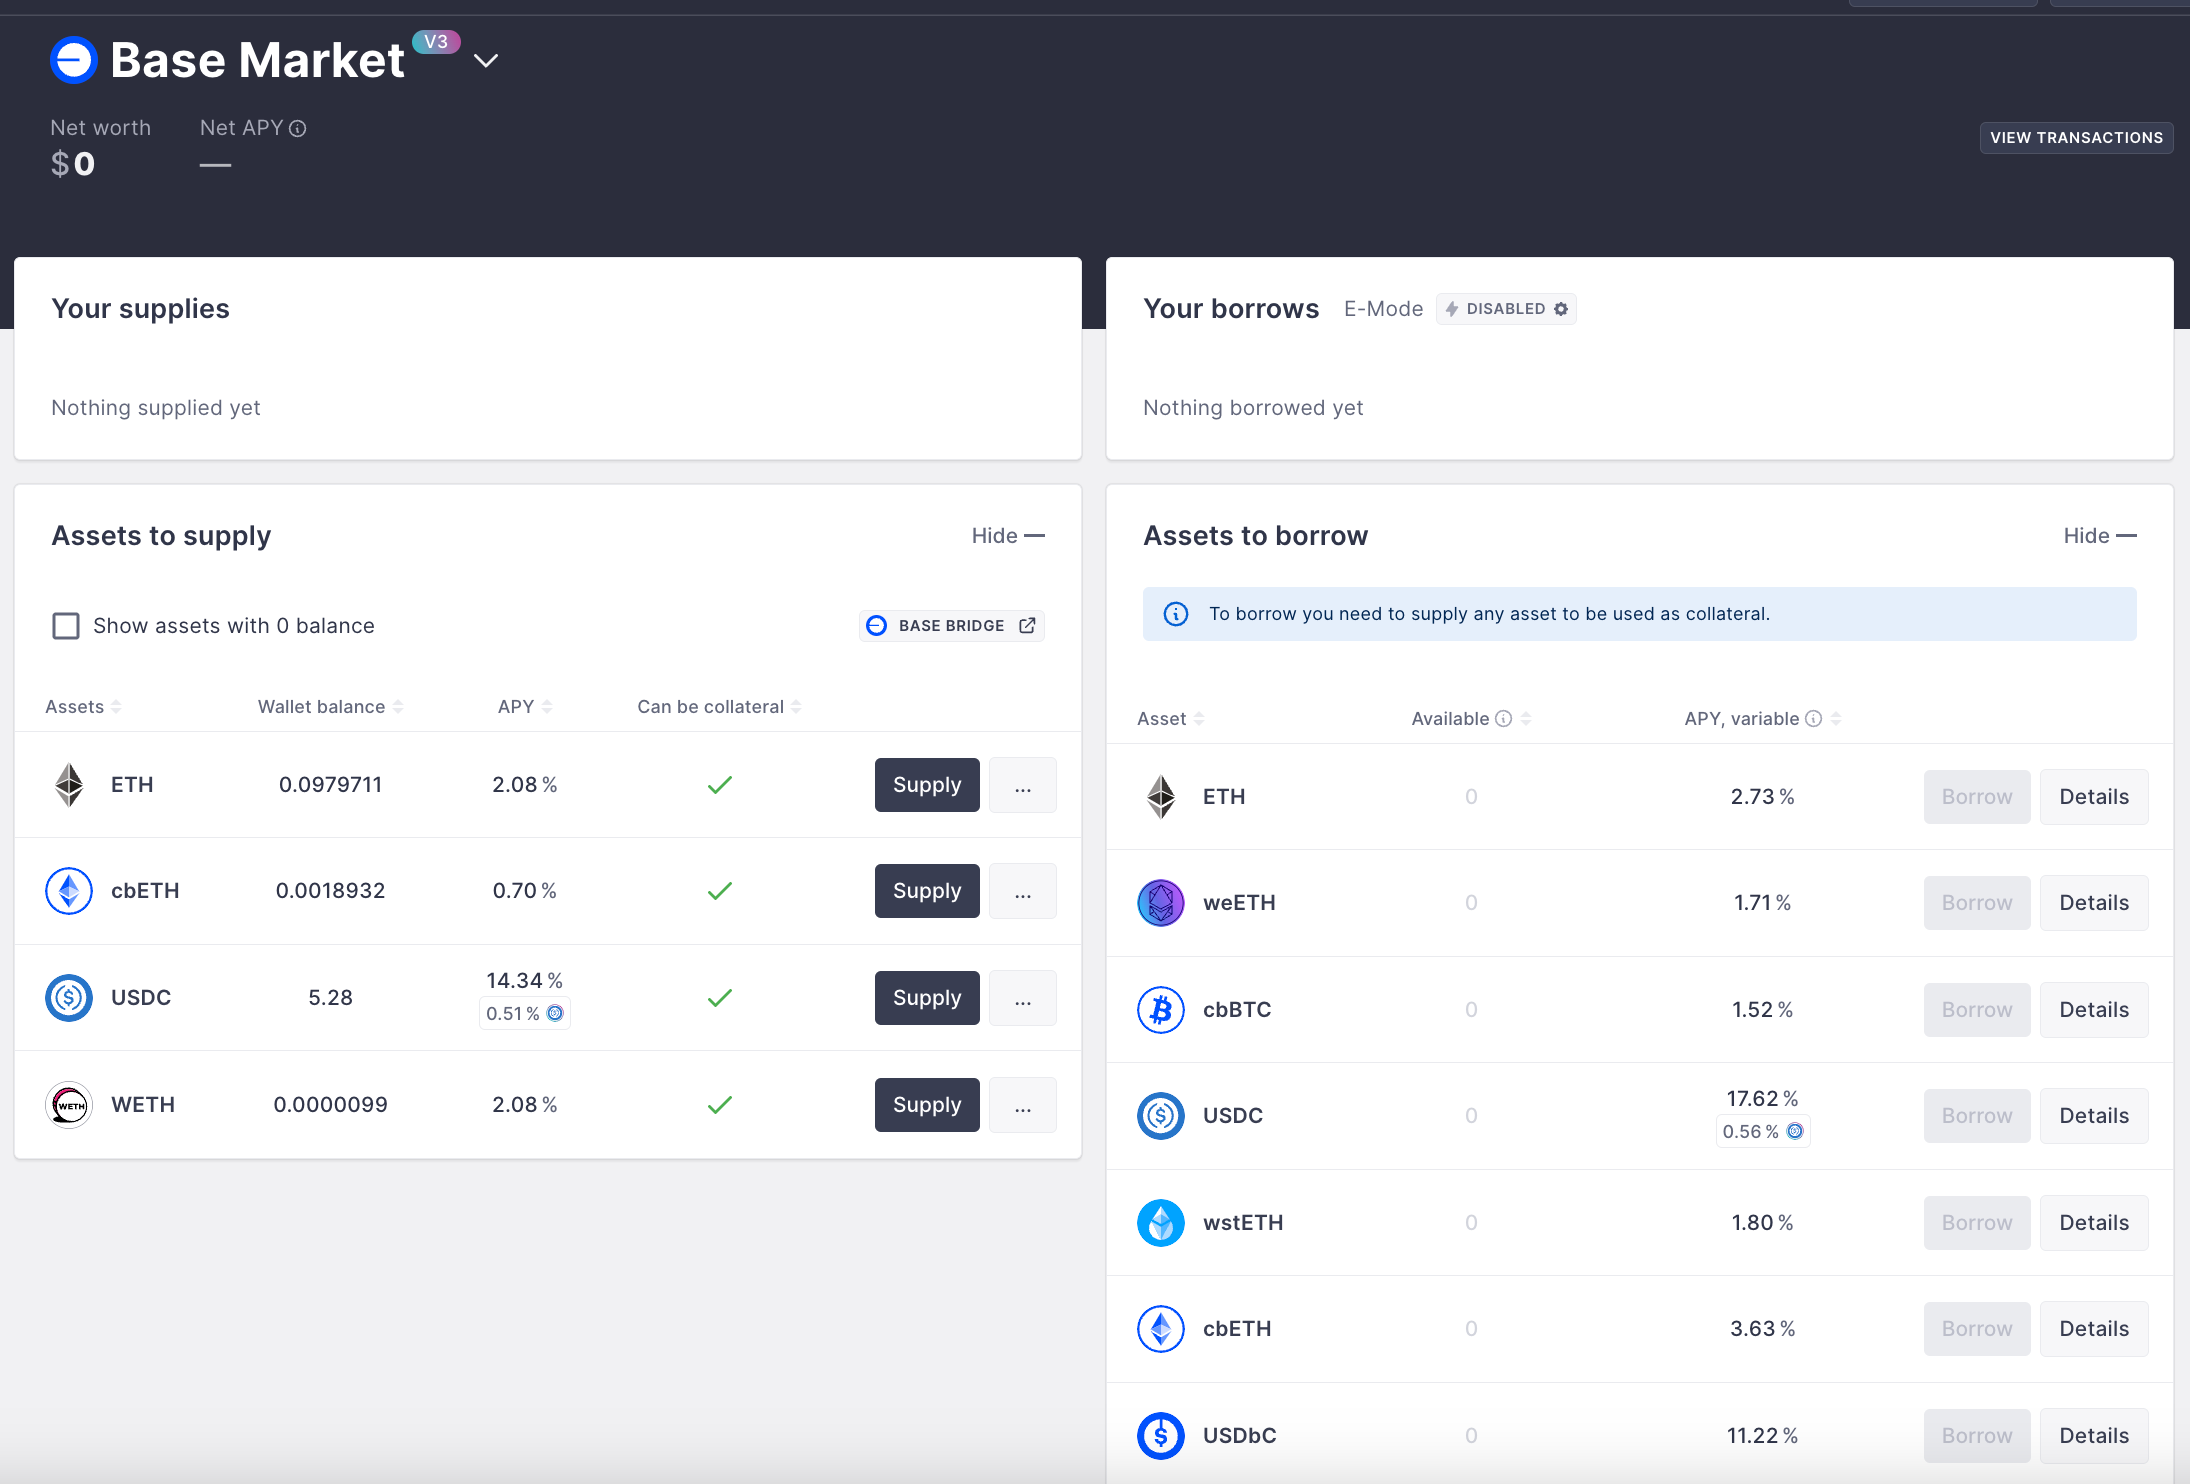Viewport: 2190px width, 1484px height.
Task: Sort supply list by APY
Action: click(525, 707)
